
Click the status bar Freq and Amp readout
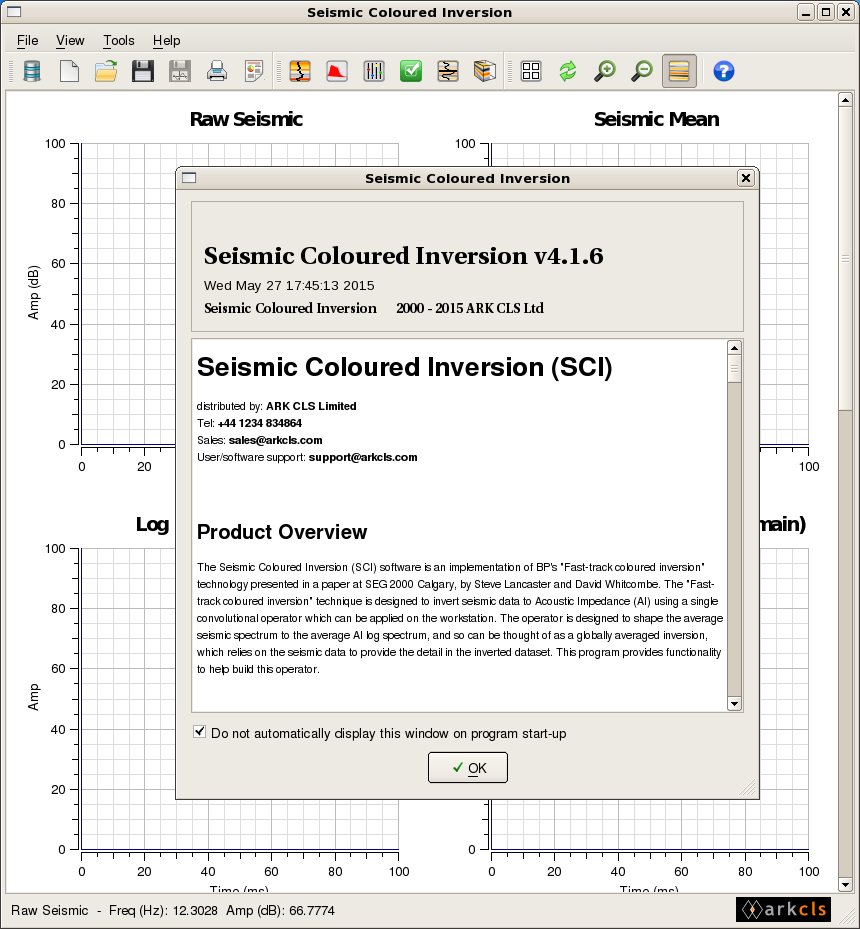tap(222, 910)
